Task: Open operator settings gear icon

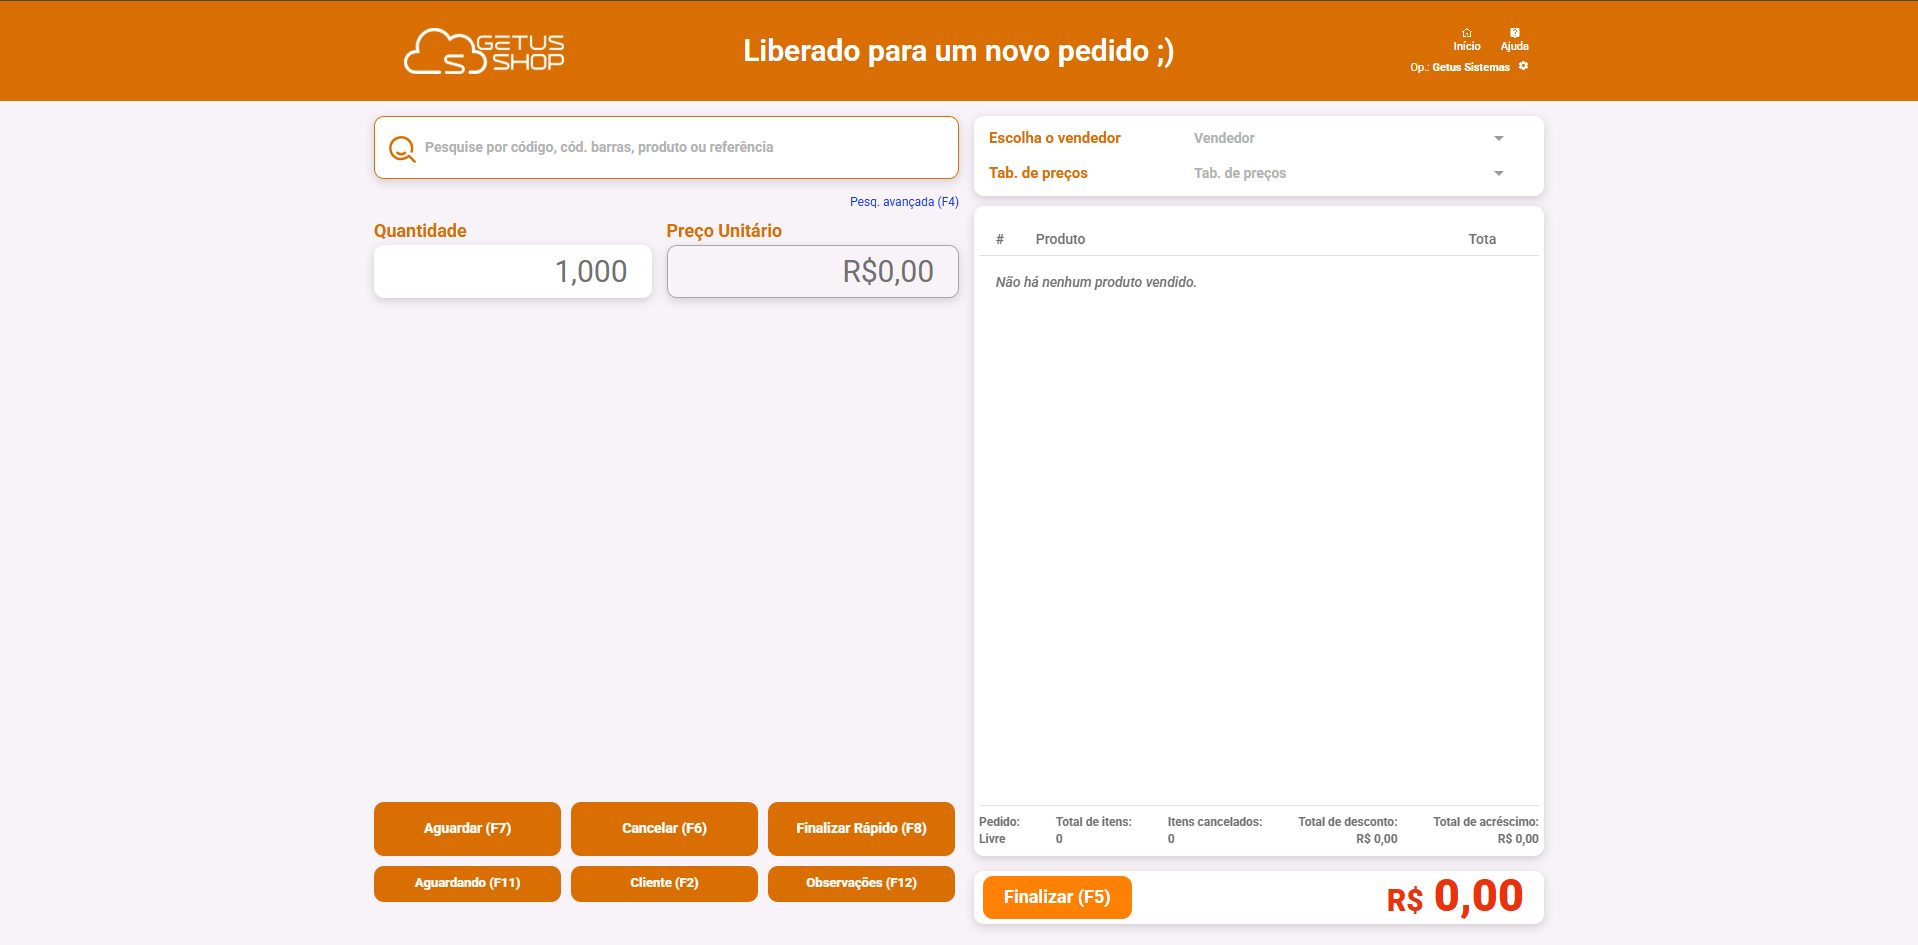Action: [x=1523, y=66]
